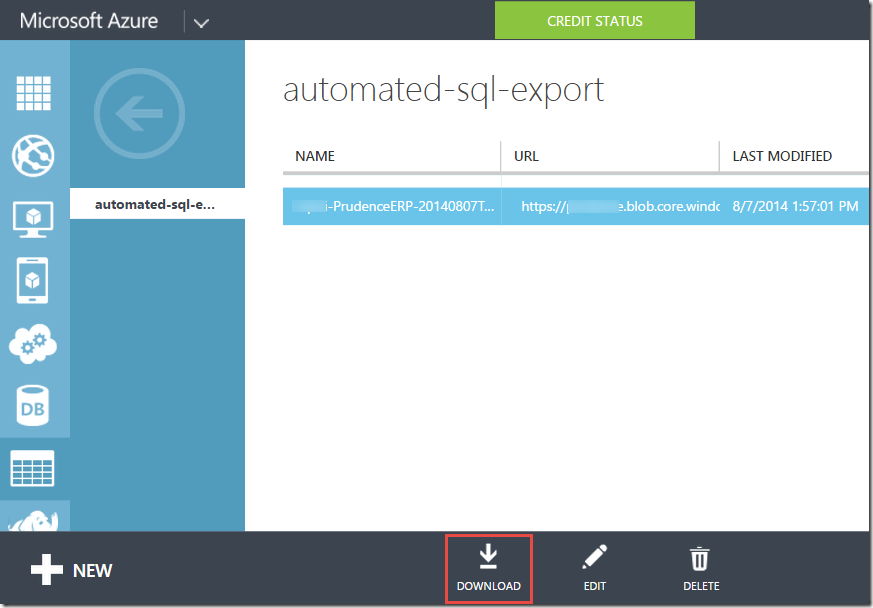This screenshot has height=608, width=873.
Task: Click the Microsoft Azure logo text
Action: [89, 21]
